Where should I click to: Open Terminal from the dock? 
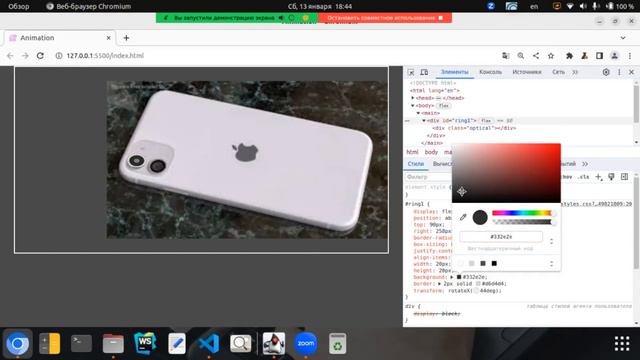(x=81, y=343)
